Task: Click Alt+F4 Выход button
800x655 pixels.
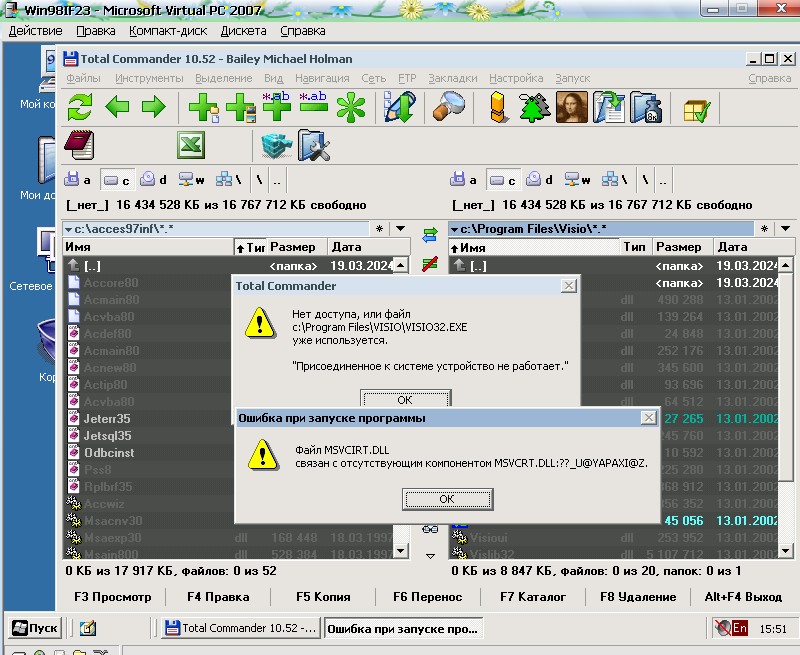Action: (743, 597)
